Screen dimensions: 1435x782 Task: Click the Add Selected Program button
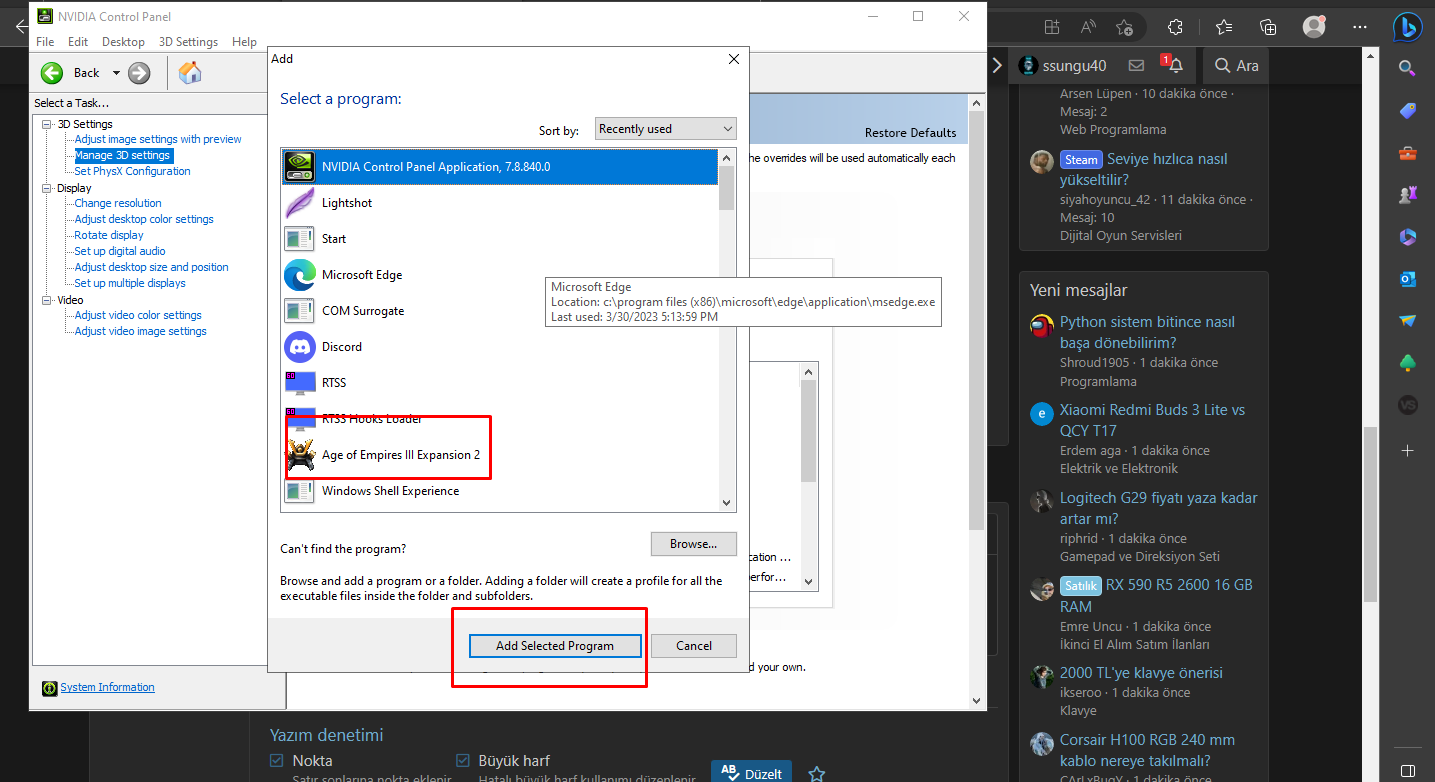tap(555, 646)
